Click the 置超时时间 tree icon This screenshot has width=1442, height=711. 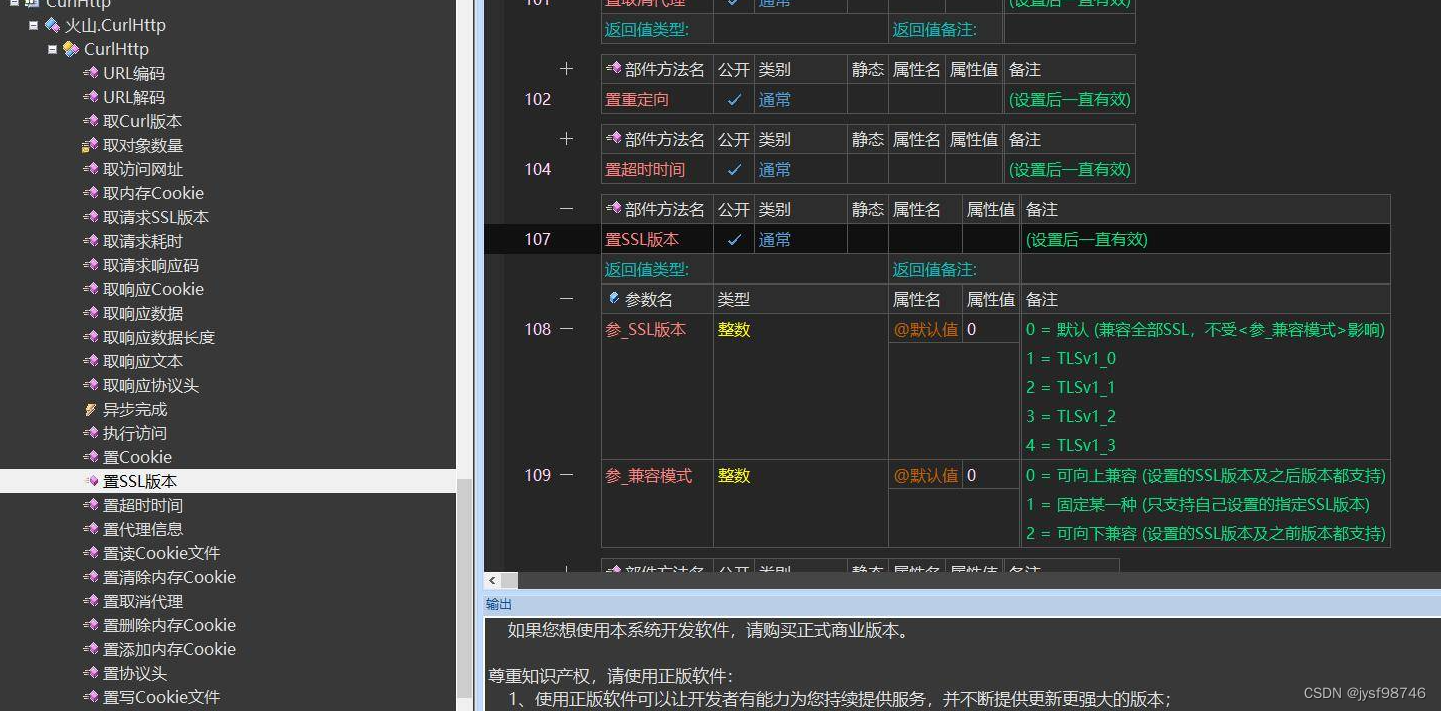click(90, 505)
